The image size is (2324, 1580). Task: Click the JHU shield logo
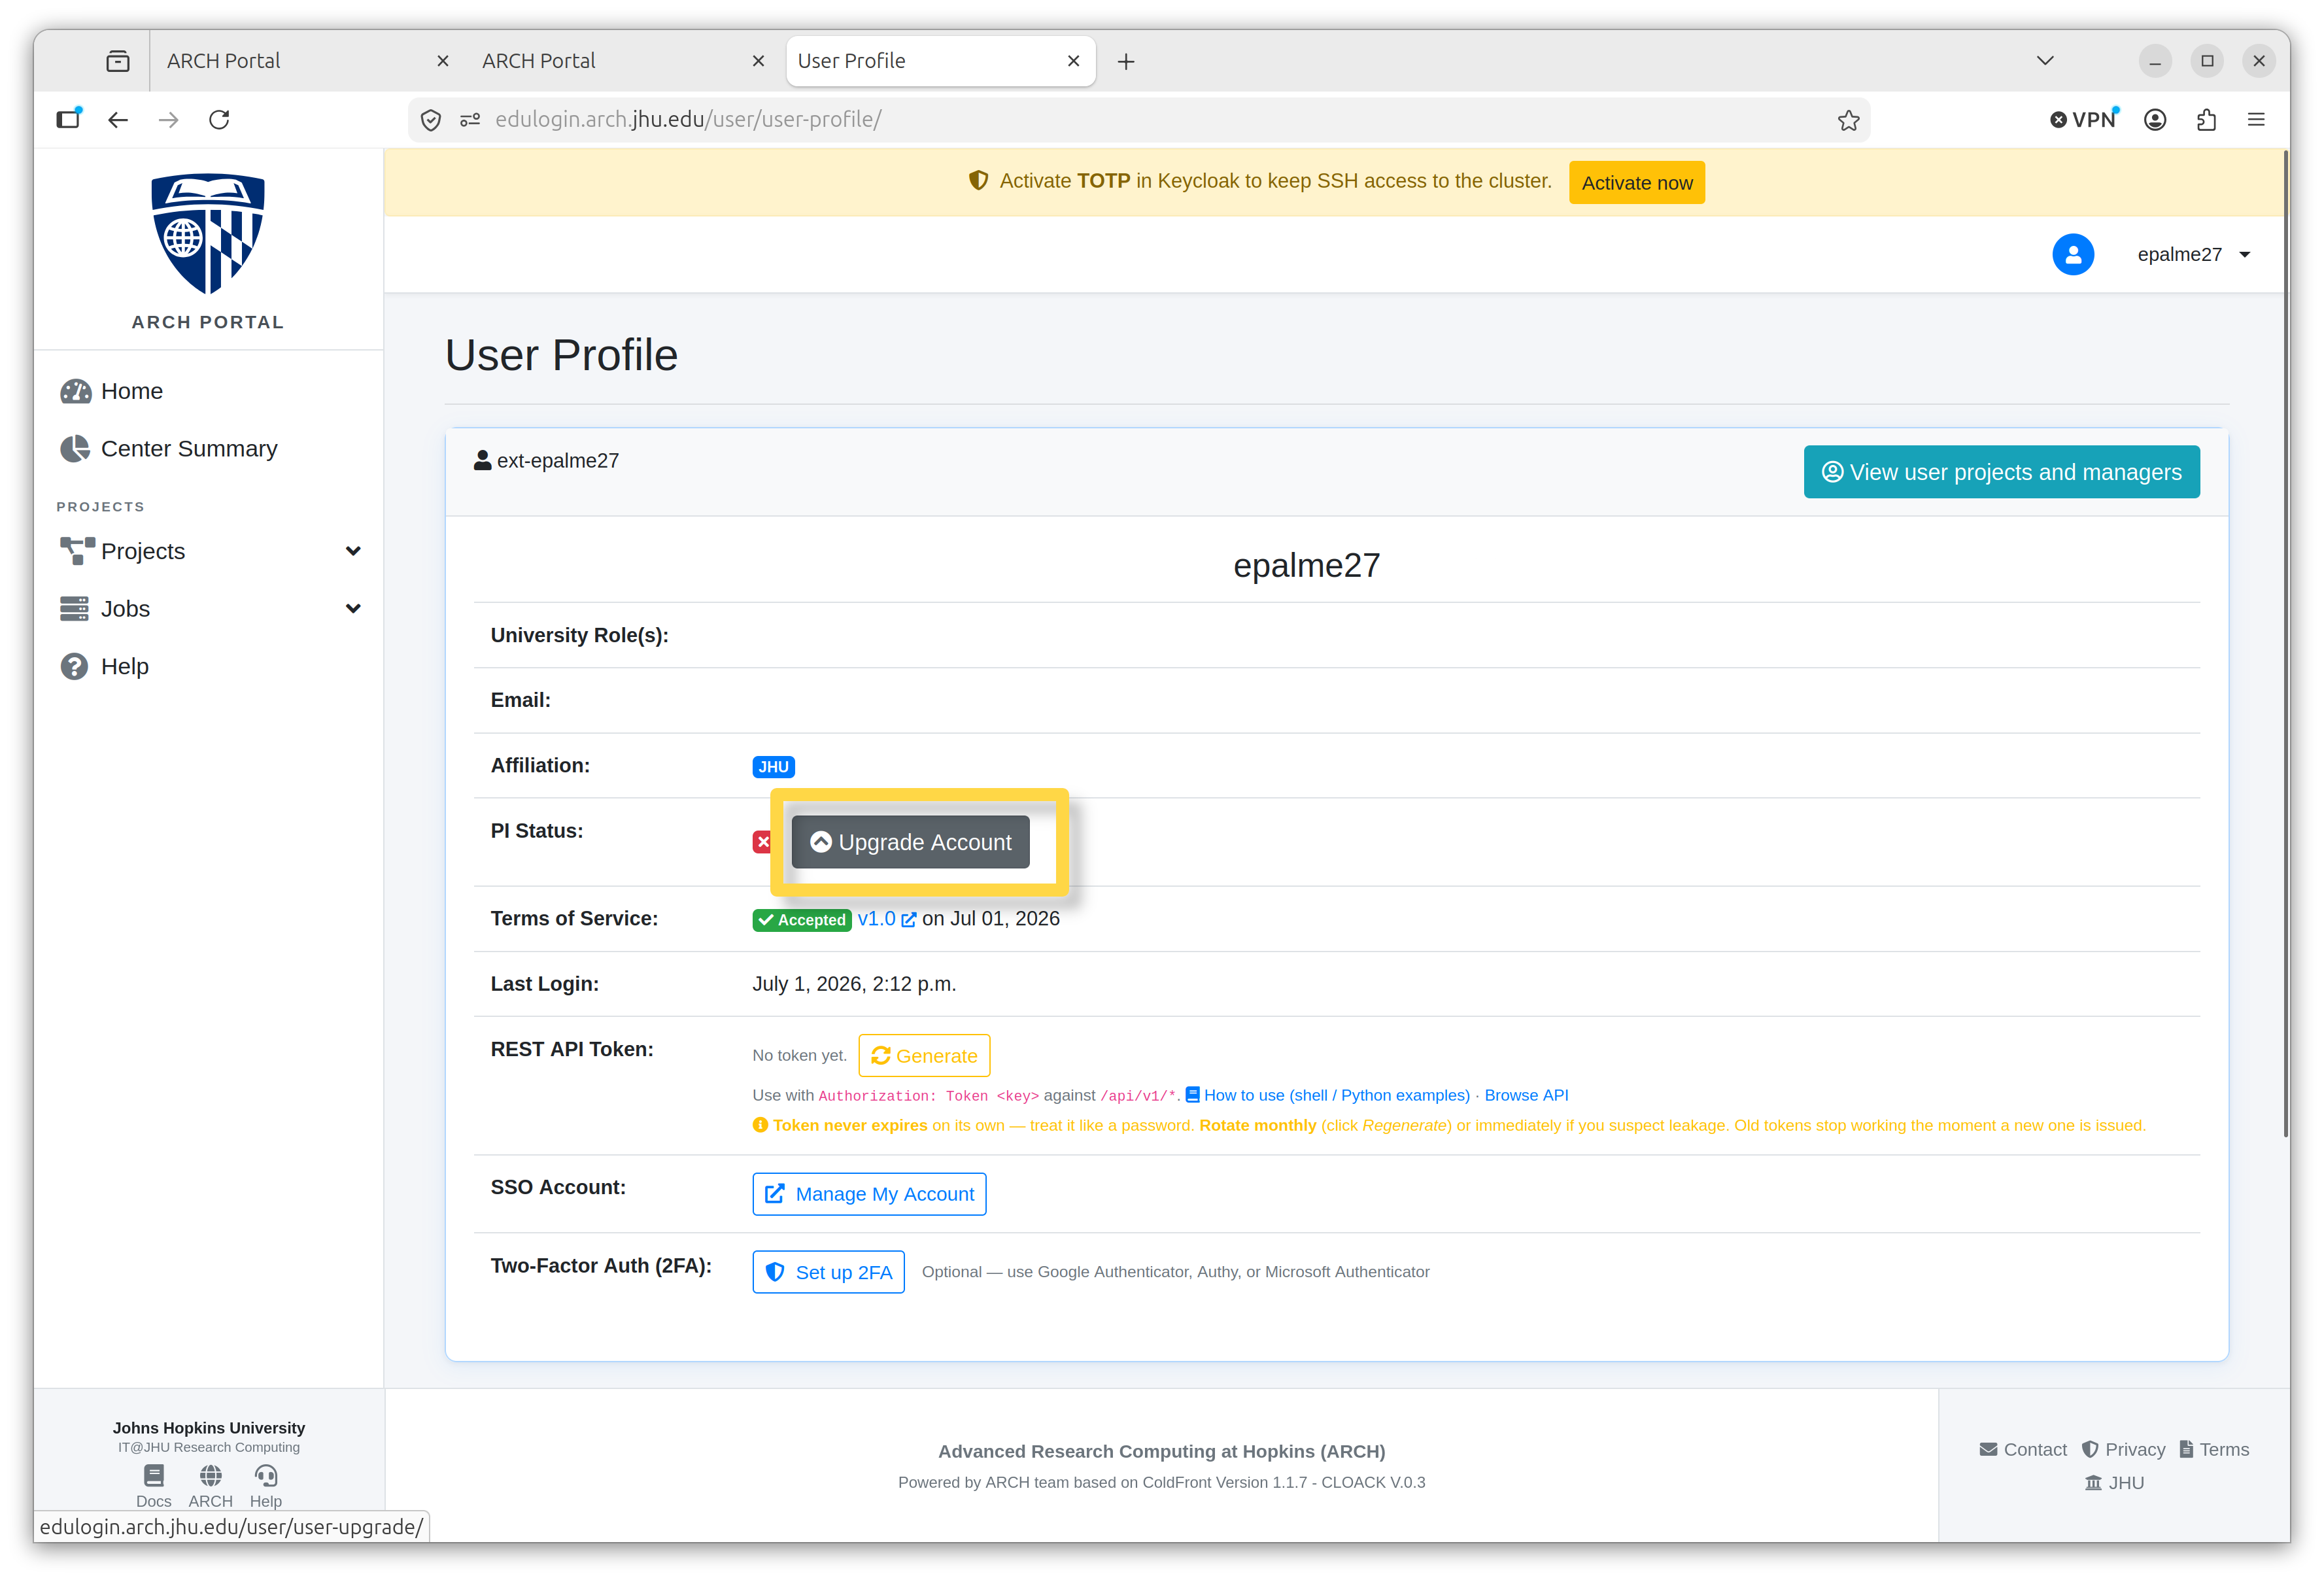(208, 234)
